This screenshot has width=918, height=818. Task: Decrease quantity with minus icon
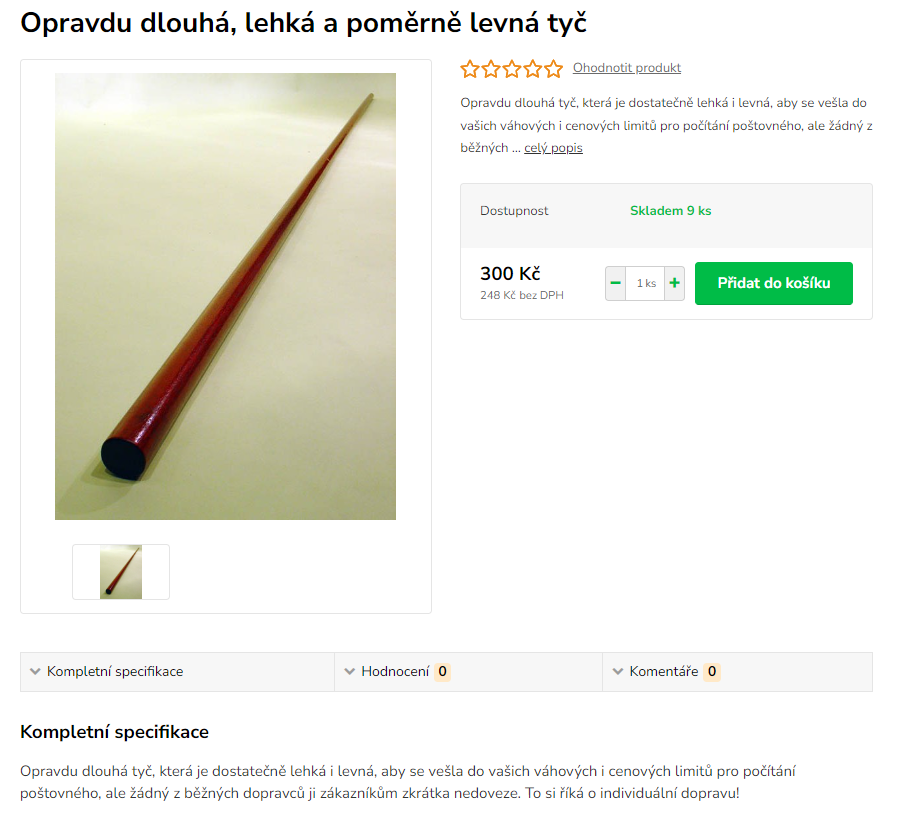click(615, 283)
